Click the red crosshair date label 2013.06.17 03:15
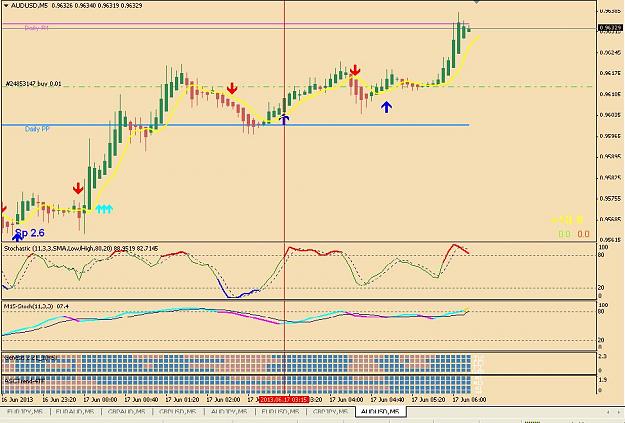This screenshot has height=423, width=625. click(x=284, y=399)
